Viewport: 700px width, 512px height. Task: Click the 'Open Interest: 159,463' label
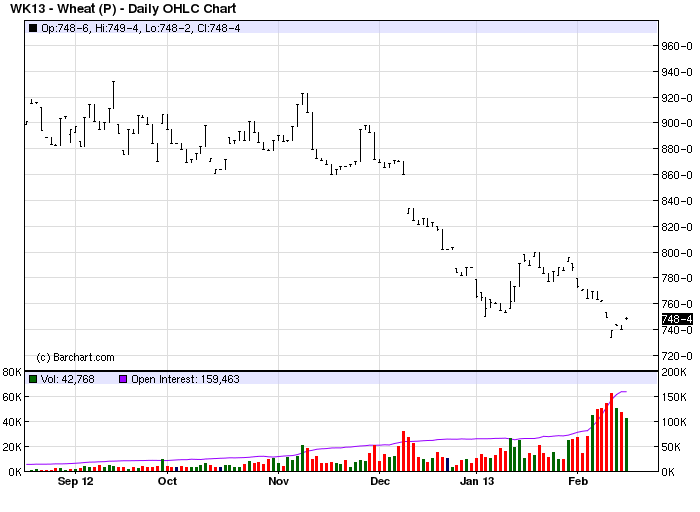coord(185,379)
